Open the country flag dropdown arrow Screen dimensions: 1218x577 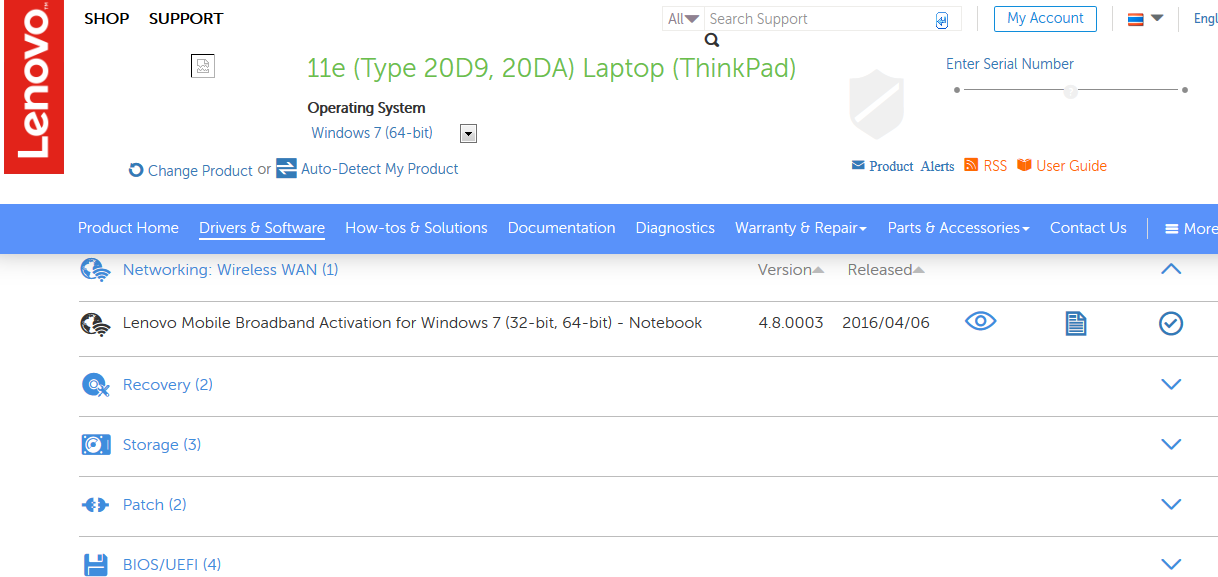[x=1157, y=18]
